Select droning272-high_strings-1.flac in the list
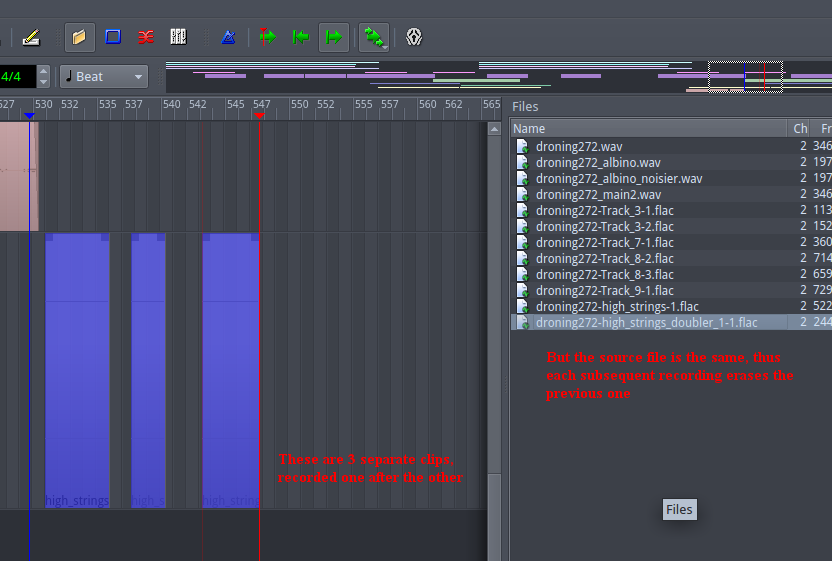This screenshot has width=832, height=561. coord(616,306)
